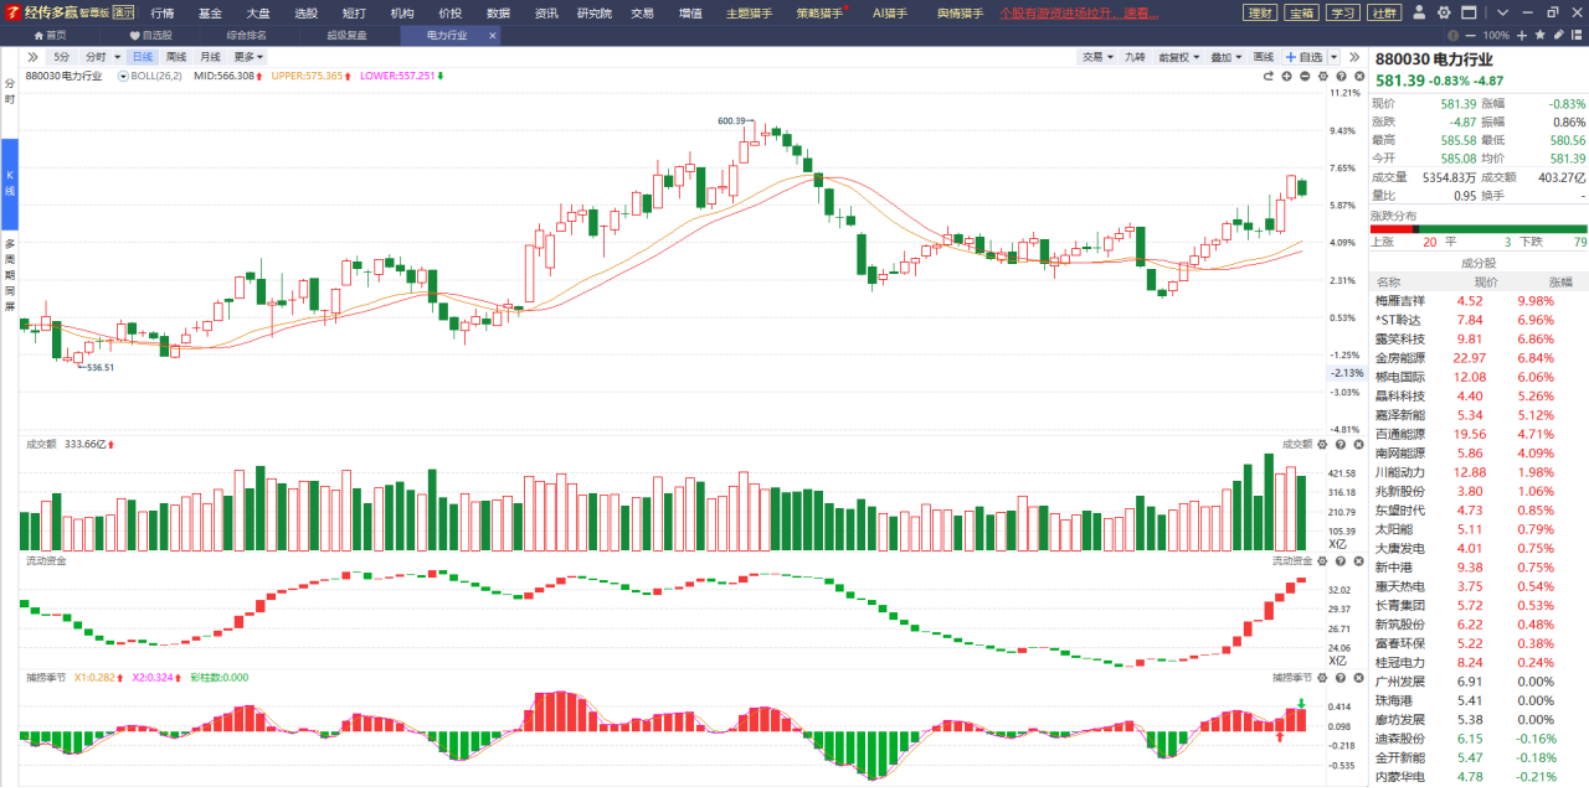Click zoom-in plus icon beside 100%

point(1522,35)
